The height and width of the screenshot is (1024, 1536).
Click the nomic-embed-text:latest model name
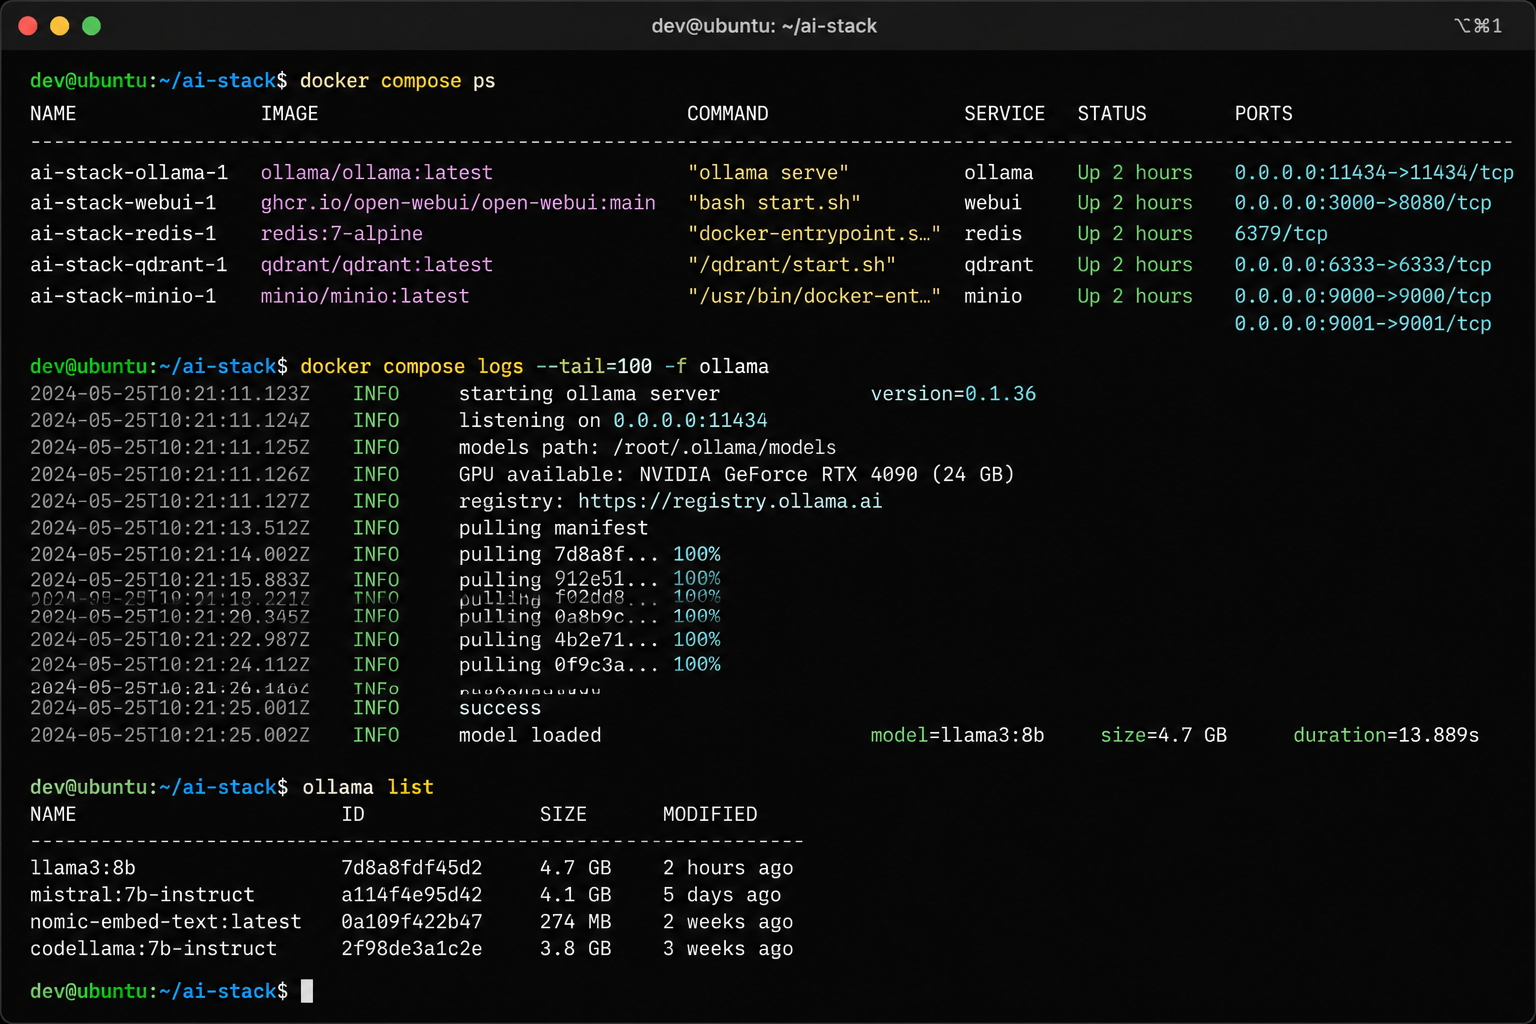[166, 922]
